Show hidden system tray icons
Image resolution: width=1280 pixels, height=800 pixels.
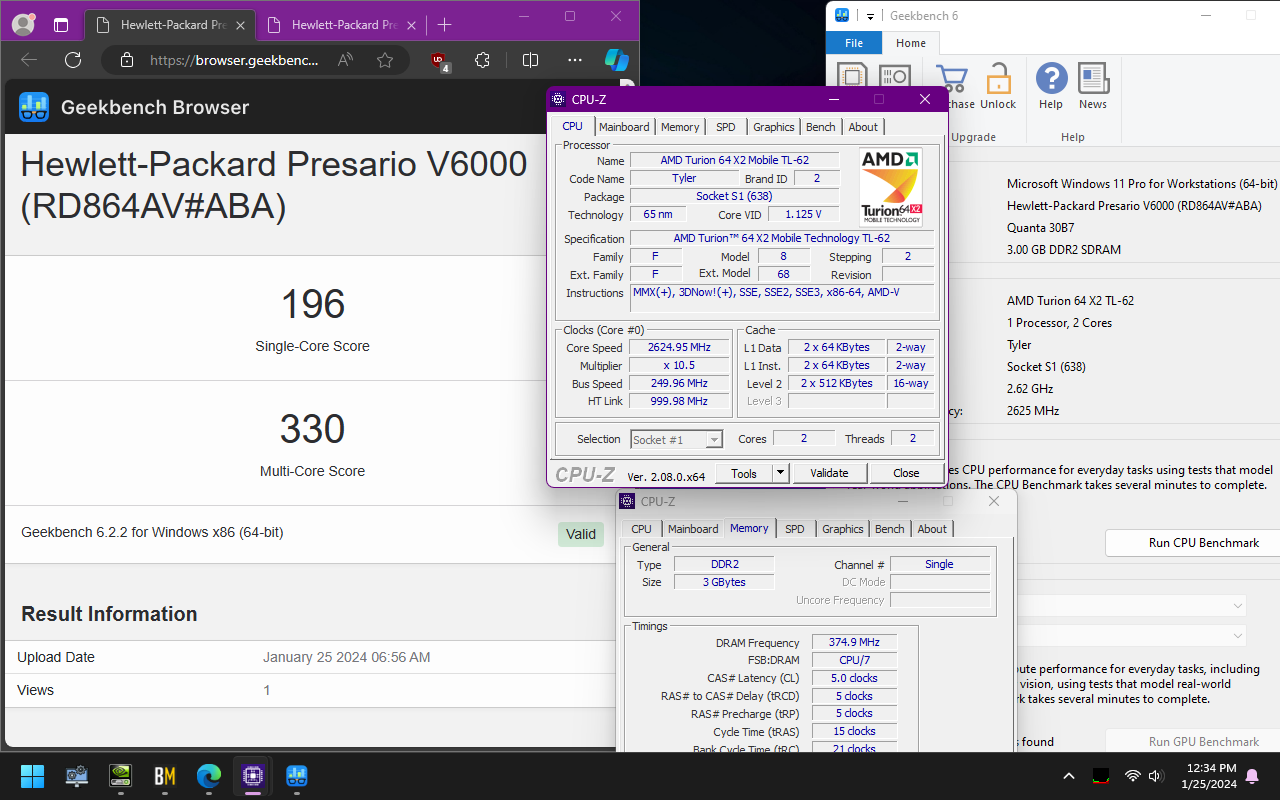pos(1069,776)
